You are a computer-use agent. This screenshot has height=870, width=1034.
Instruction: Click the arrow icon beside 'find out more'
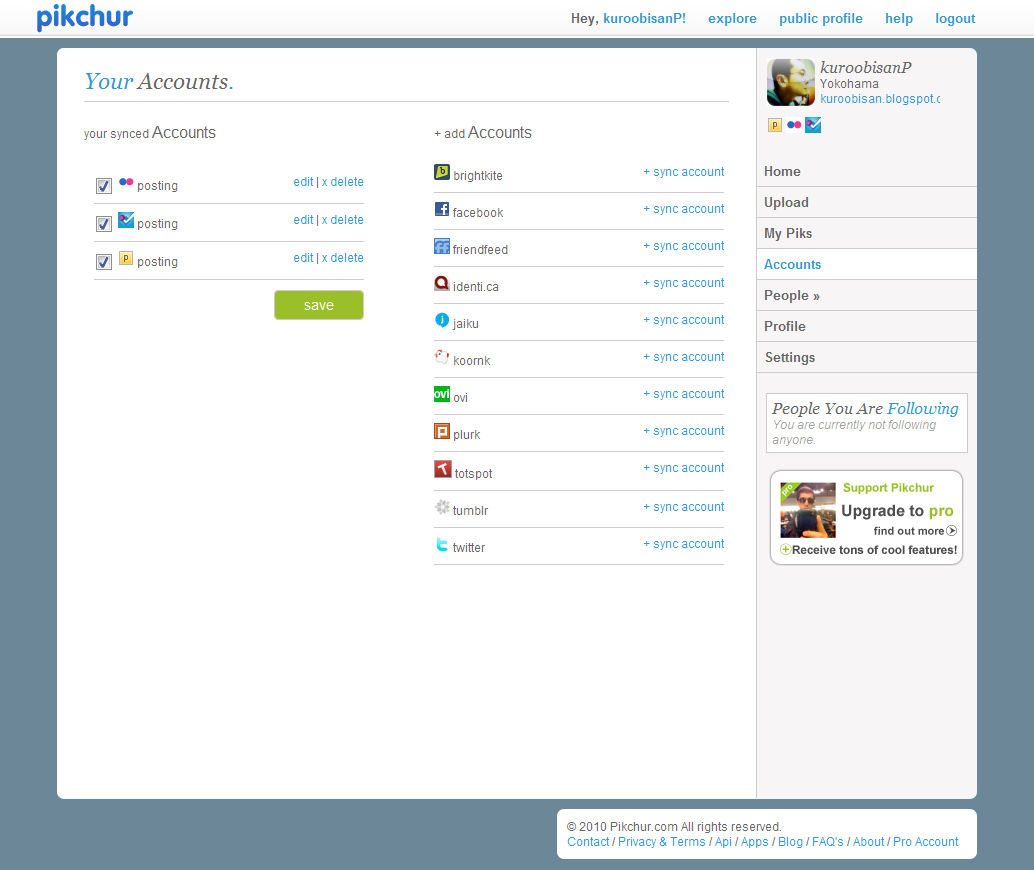952,530
